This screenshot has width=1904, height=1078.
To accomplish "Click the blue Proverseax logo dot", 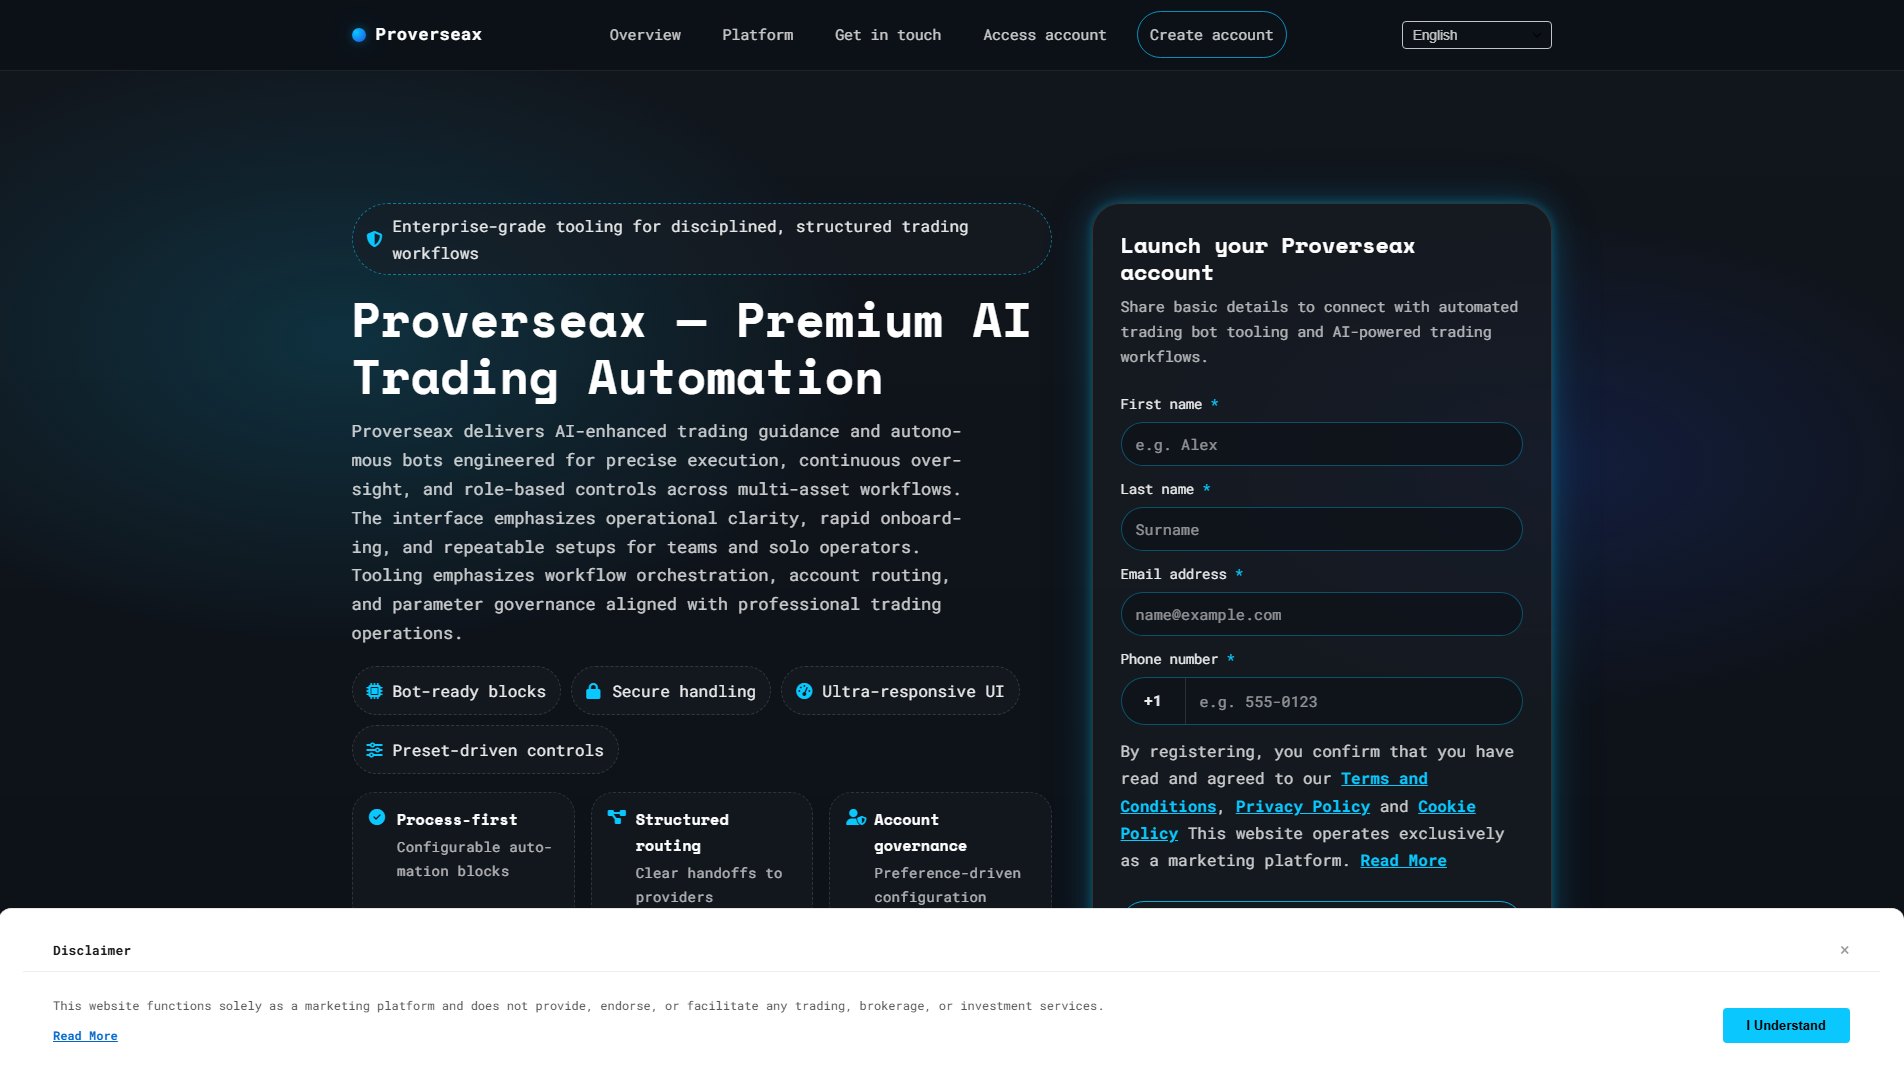I will point(359,35).
